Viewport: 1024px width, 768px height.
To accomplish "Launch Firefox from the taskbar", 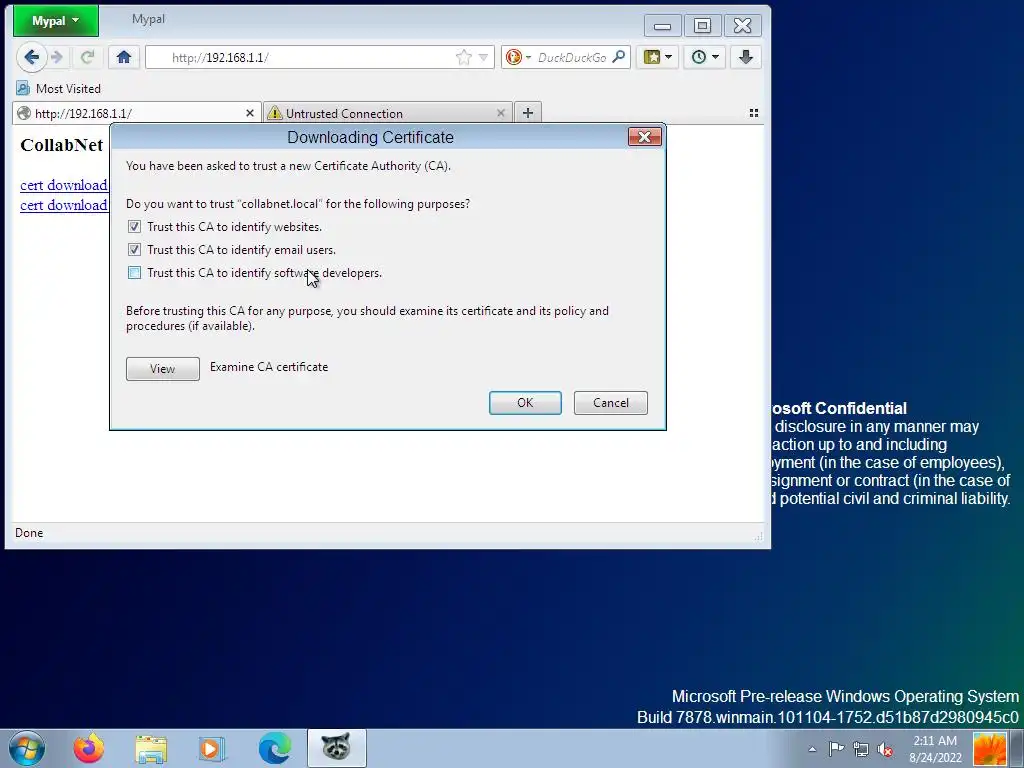I will (x=88, y=748).
